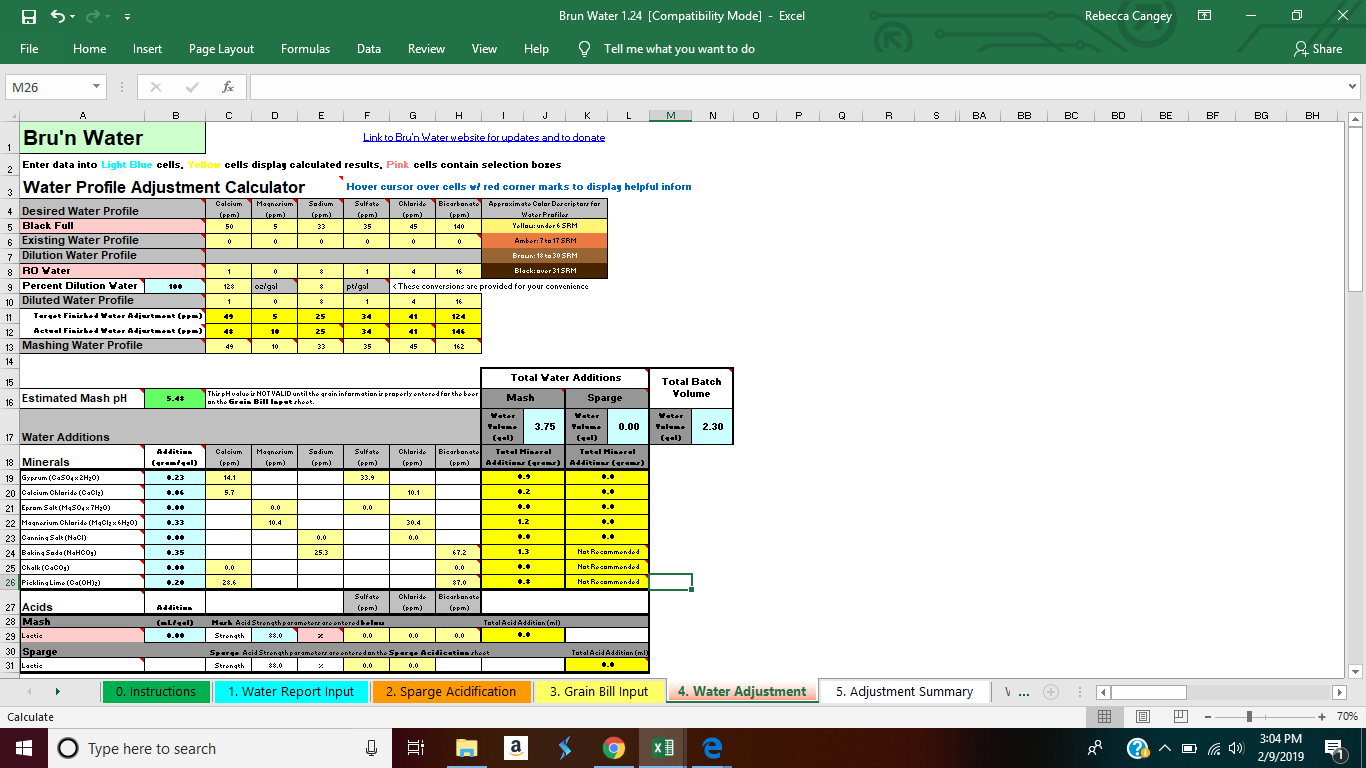Click the Yellow under 6 SRM color swatch
The height and width of the screenshot is (768, 1366).
coord(545,226)
